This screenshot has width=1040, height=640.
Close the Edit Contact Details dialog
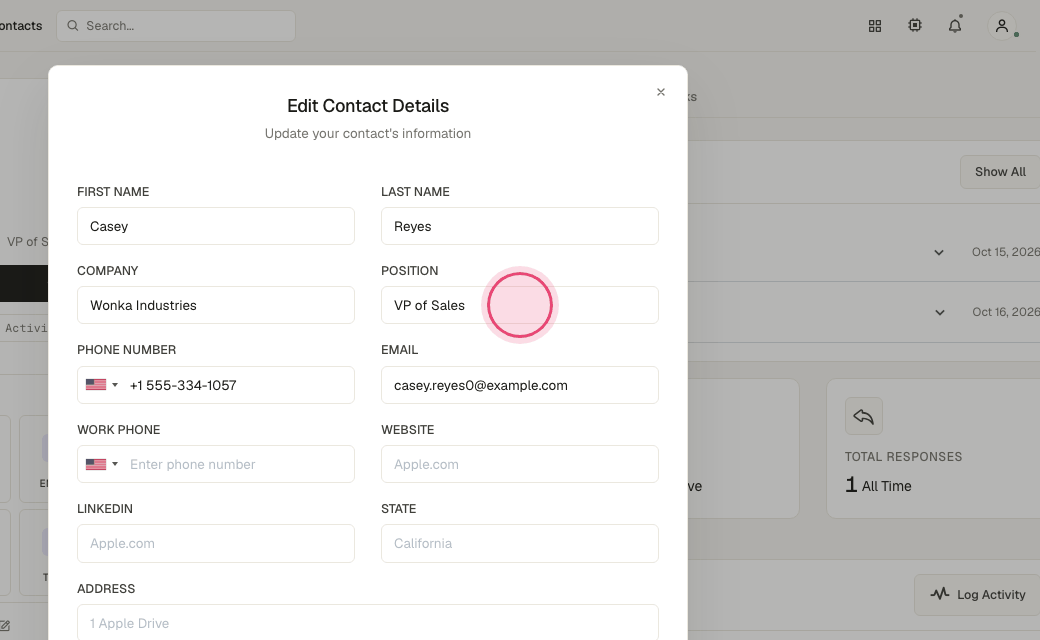click(661, 92)
